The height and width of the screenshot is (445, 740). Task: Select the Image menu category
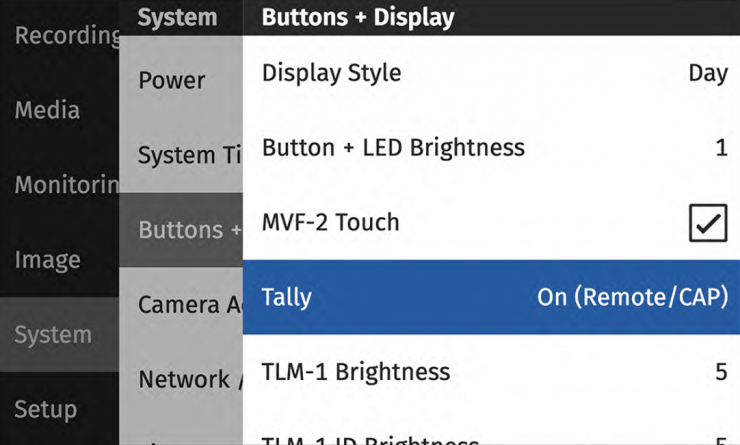click(x=47, y=260)
